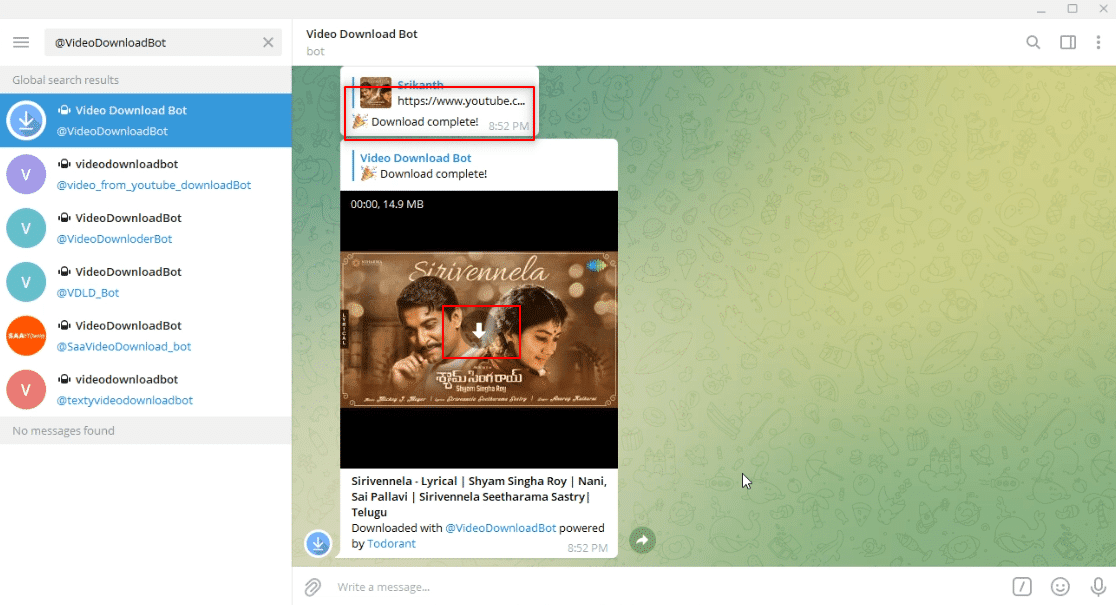
Task: Click the search icon in chat header
Action: (x=1033, y=42)
